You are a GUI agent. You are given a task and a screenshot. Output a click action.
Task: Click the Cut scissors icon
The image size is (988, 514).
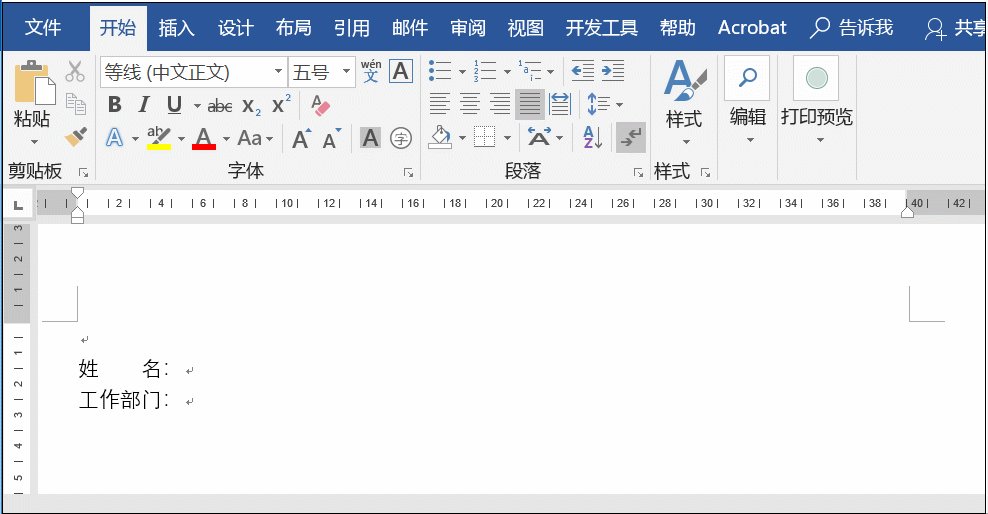[x=75, y=72]
